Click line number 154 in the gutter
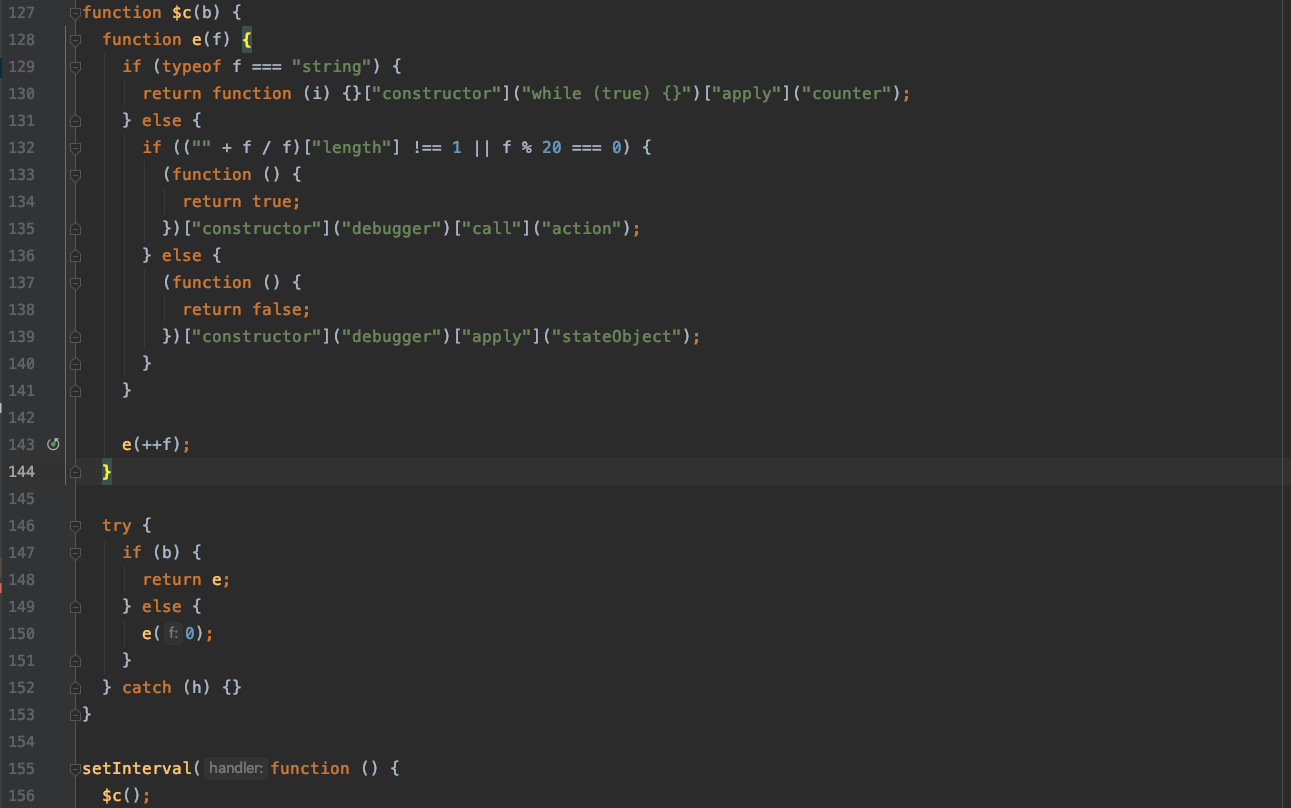The height and width of the screenshot is (808, 1291). [20, 742]
